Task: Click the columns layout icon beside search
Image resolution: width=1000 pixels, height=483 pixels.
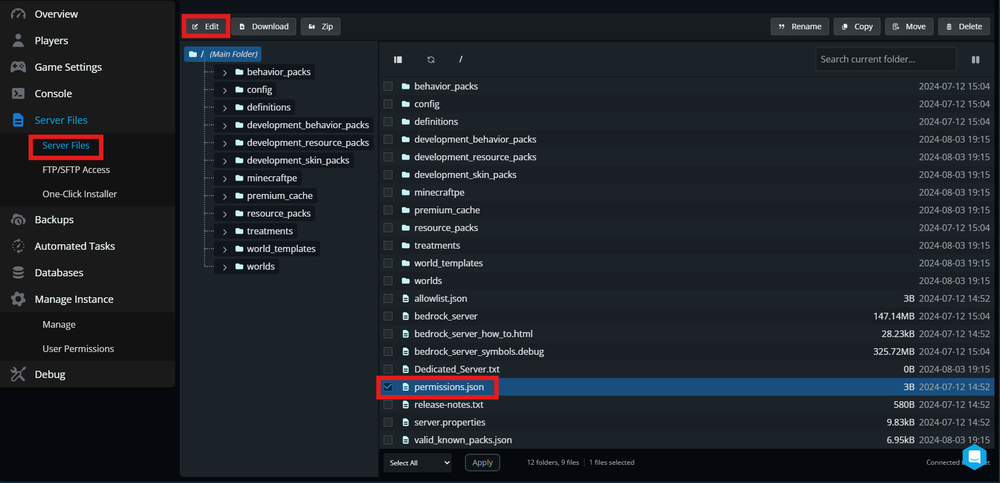Action: [x=975, y=60]
